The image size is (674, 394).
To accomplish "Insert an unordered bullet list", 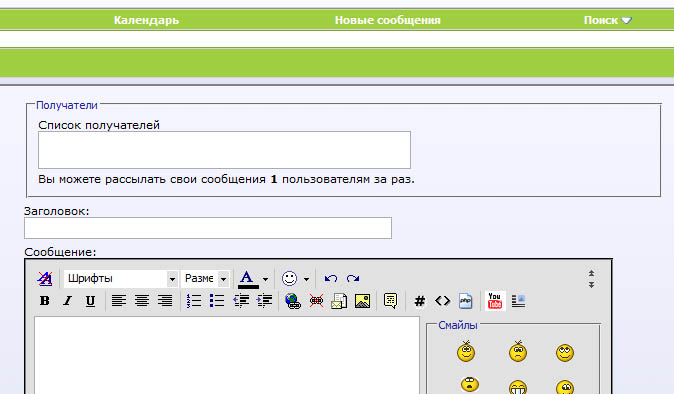I will pyautogui.click(x=217, y=301).
